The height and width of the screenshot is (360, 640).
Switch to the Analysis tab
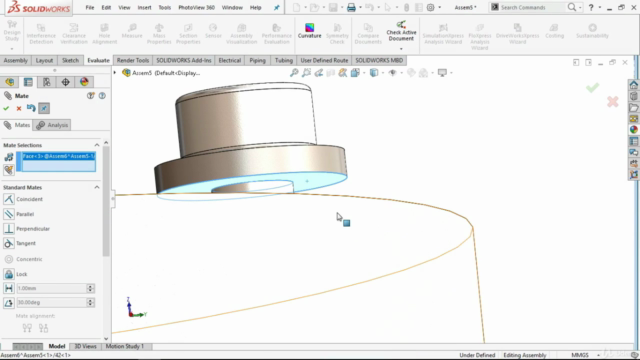point(52,125)
